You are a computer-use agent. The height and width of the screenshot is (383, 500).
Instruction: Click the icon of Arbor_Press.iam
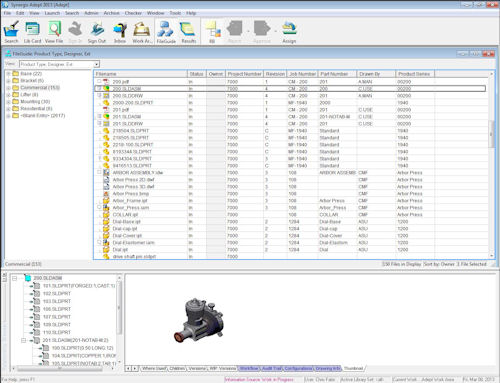click(106, 208)
